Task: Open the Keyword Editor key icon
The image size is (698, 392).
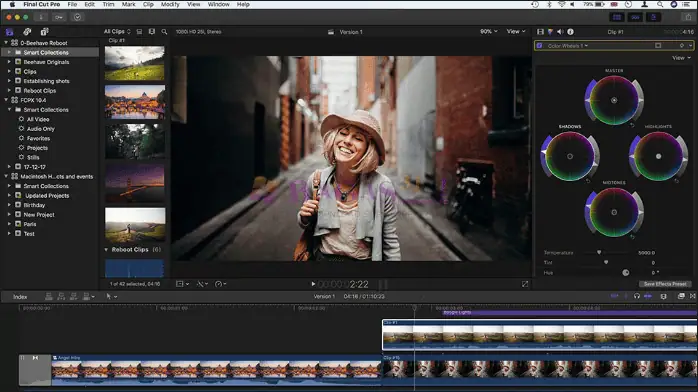Action: (59, 17)
